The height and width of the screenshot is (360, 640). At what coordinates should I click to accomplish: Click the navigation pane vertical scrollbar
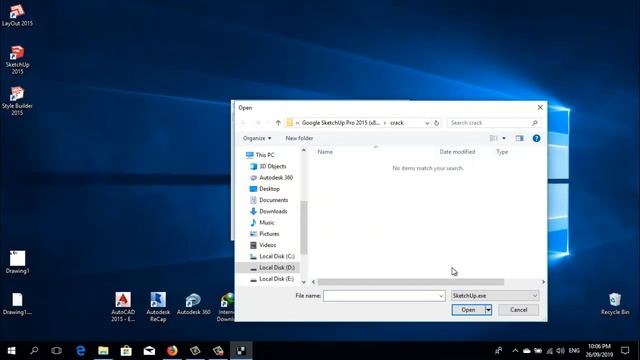(x=304, y=227)
